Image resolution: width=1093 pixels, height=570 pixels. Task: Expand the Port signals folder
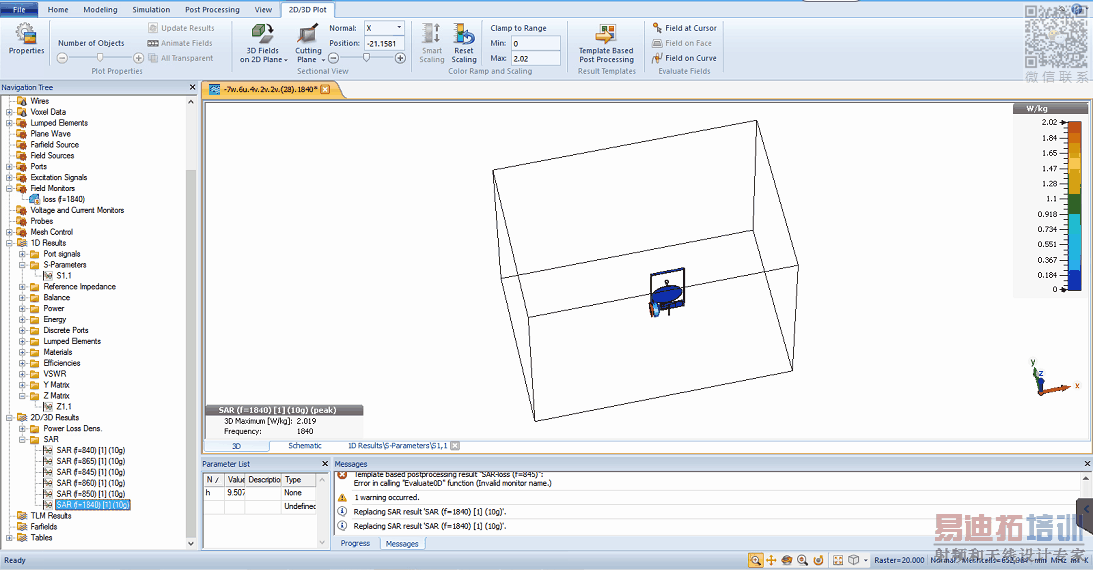pyautogui.click(x=22, y=254)
